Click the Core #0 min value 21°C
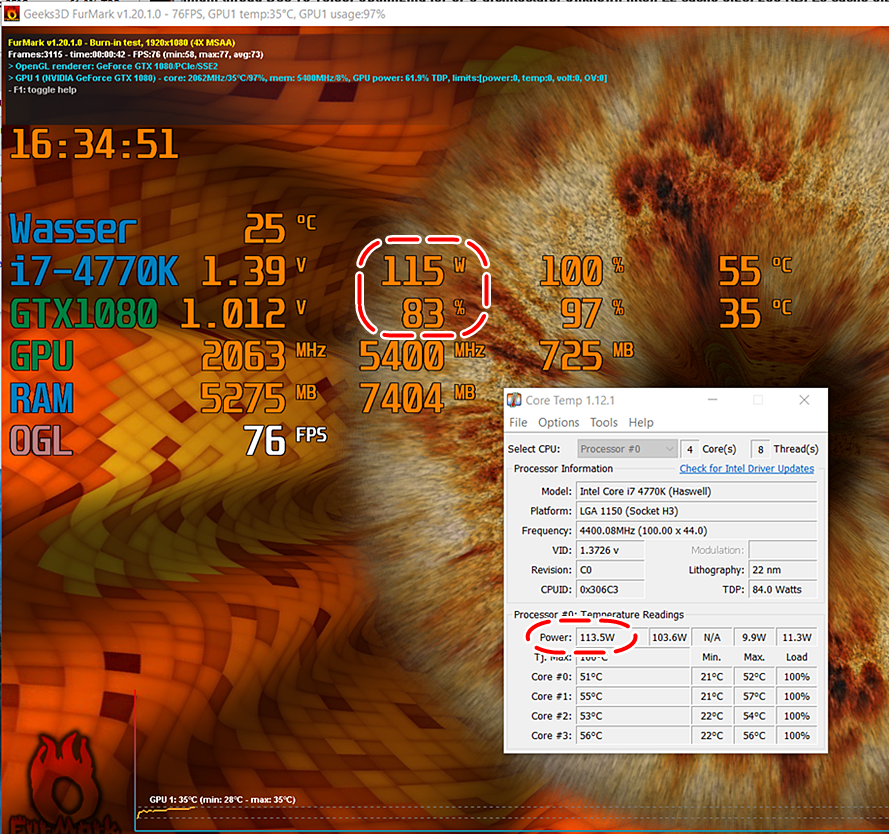The image size is (889, 834). (x=712, y=676)
